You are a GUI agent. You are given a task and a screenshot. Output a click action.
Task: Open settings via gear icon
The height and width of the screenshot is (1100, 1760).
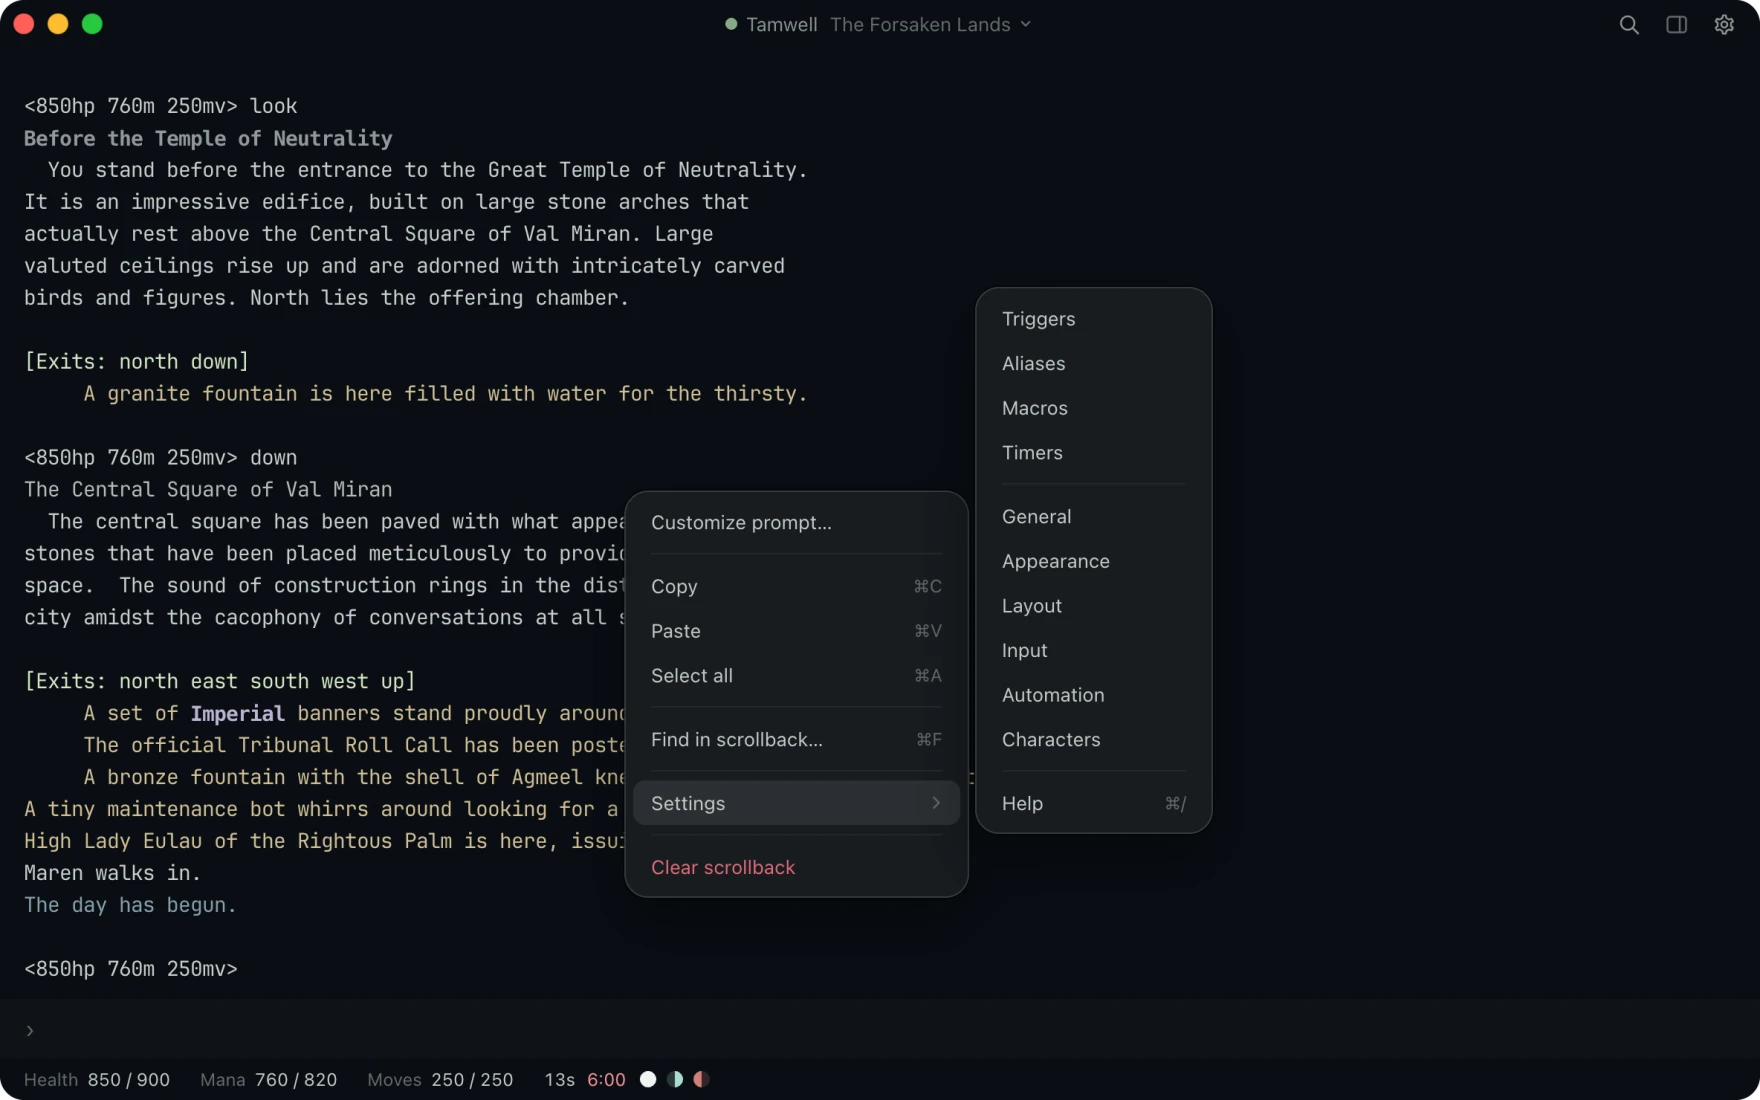pos(1724,25)
